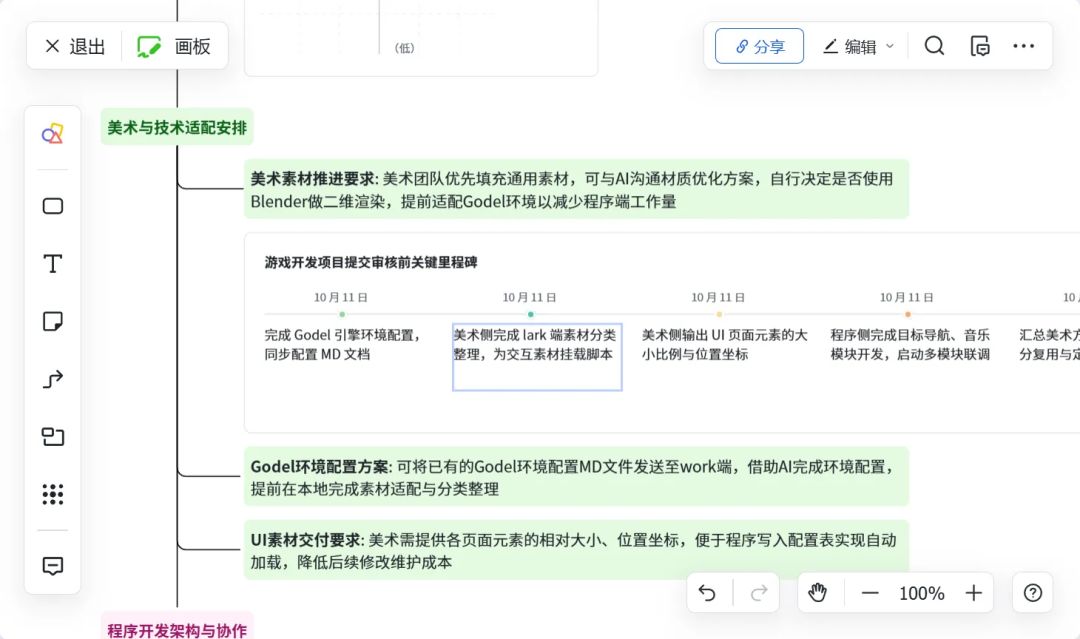Select the shapes library tool

(52, 134)
